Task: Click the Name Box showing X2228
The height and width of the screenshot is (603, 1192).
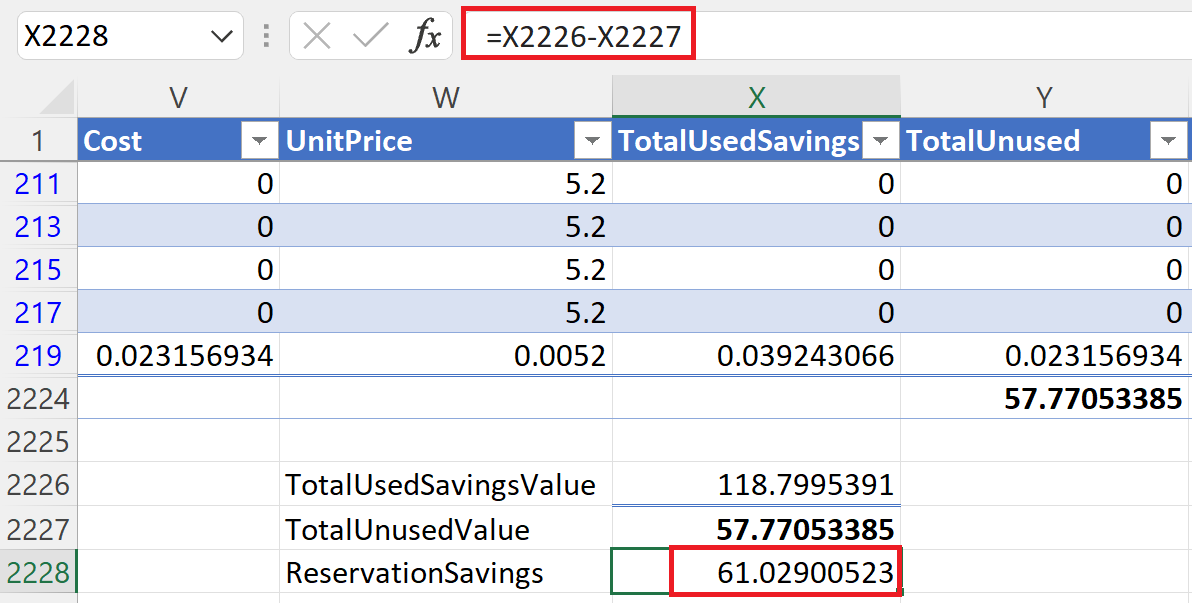Action: [x=129, y=36]
